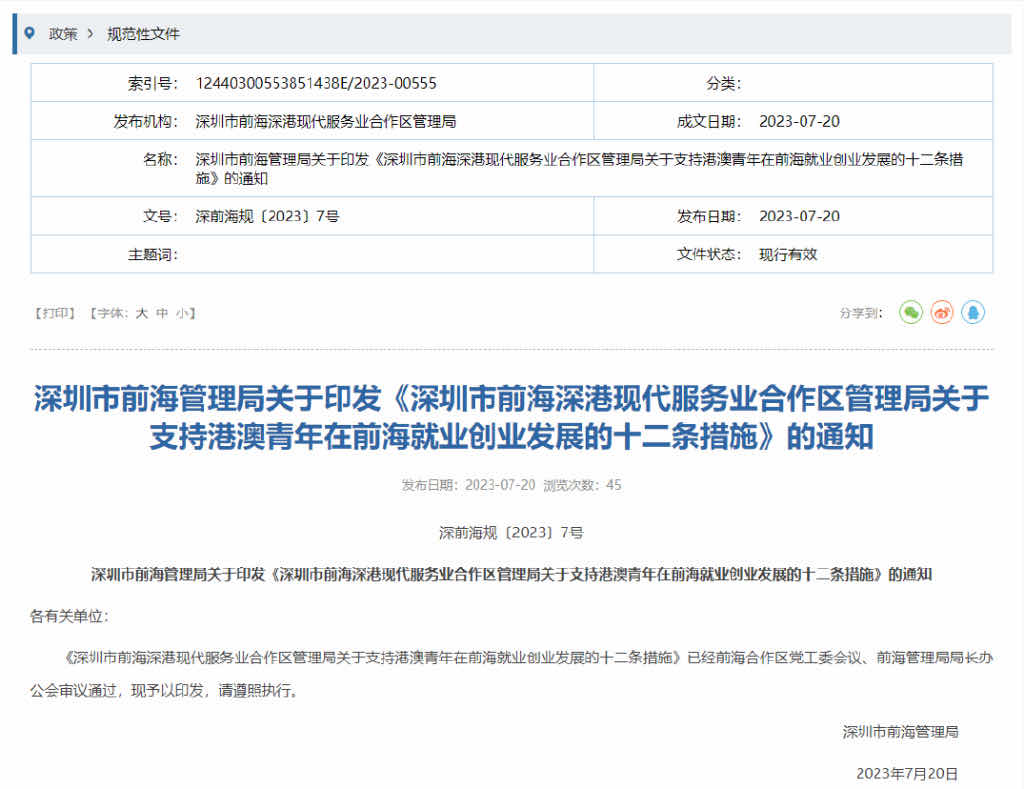The height and width of the screenshot is (789, 1024).
Task: Click the breadcrumb chevron arrow after 政策
Action: (x=91, y=34)
